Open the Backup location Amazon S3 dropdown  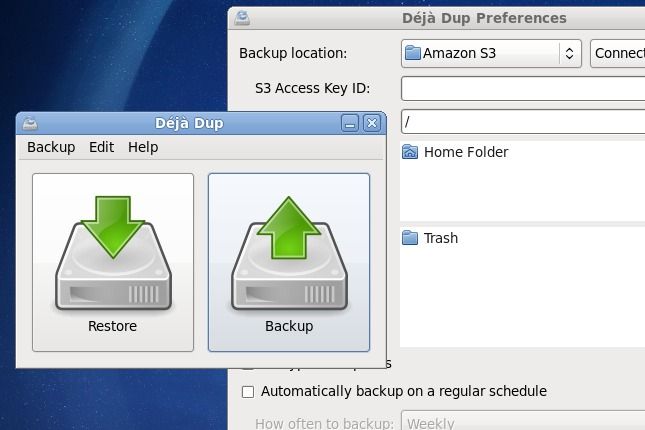(491, 53)
